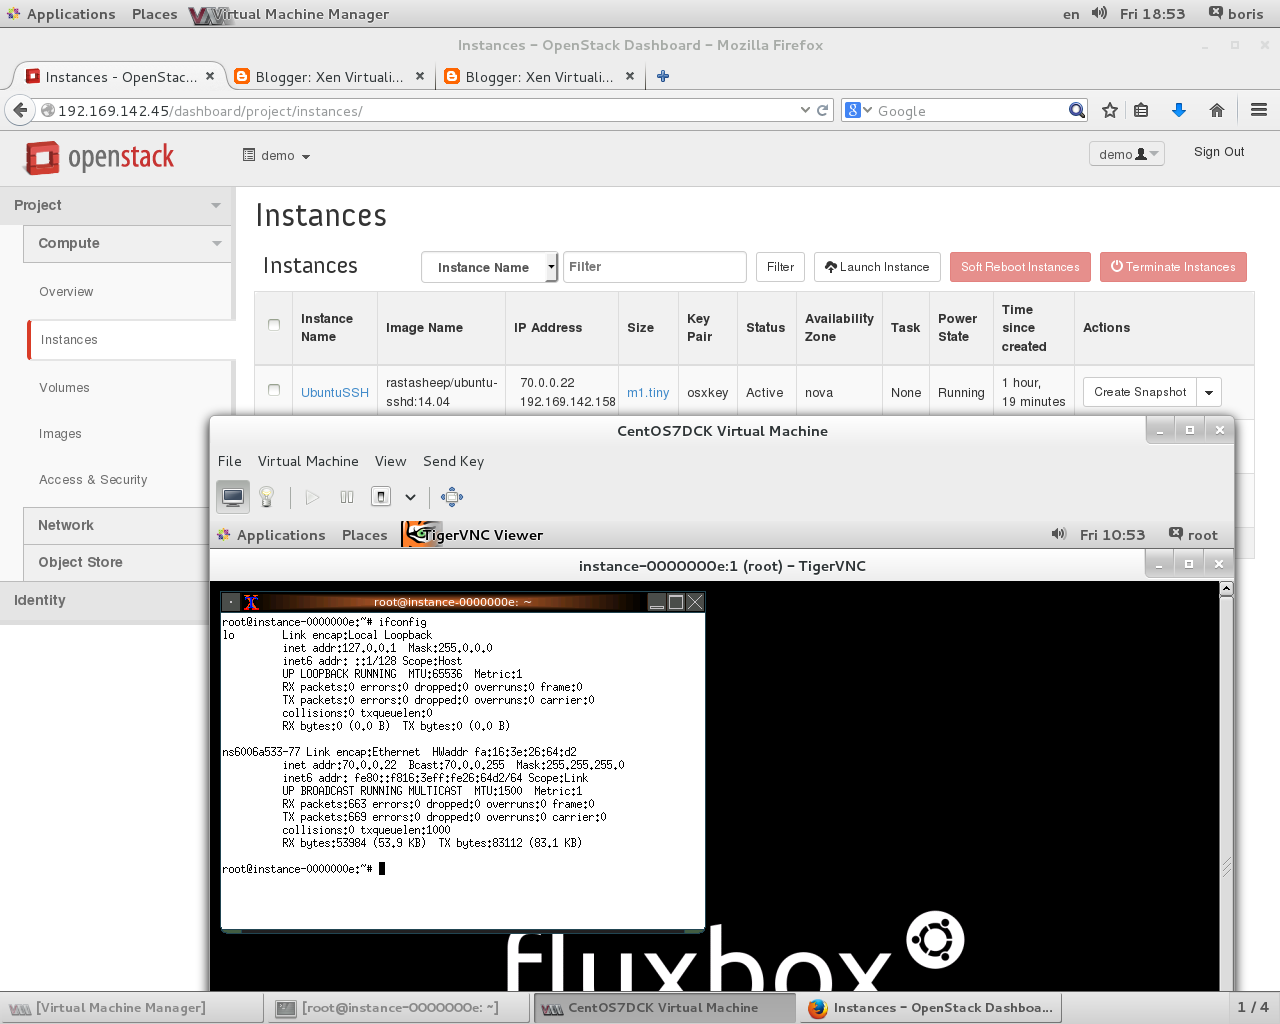Reload page via refresh icon
Viewport: 1280px width, 1024px height.
tap(823, 111)
